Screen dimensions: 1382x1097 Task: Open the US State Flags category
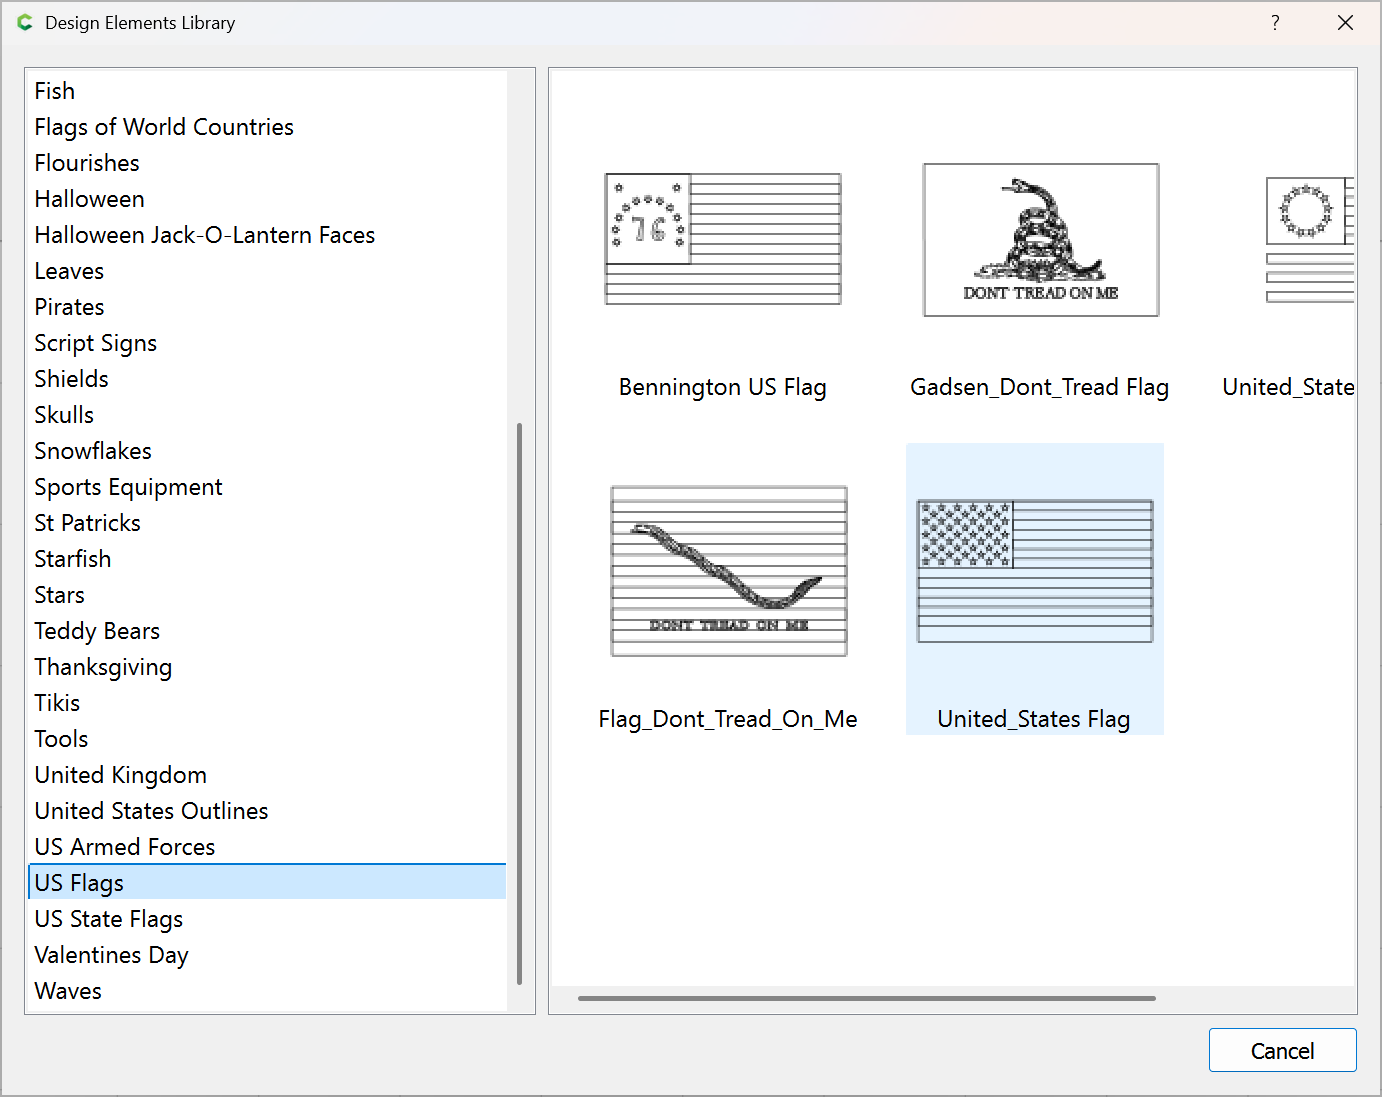tap(109, 919)
